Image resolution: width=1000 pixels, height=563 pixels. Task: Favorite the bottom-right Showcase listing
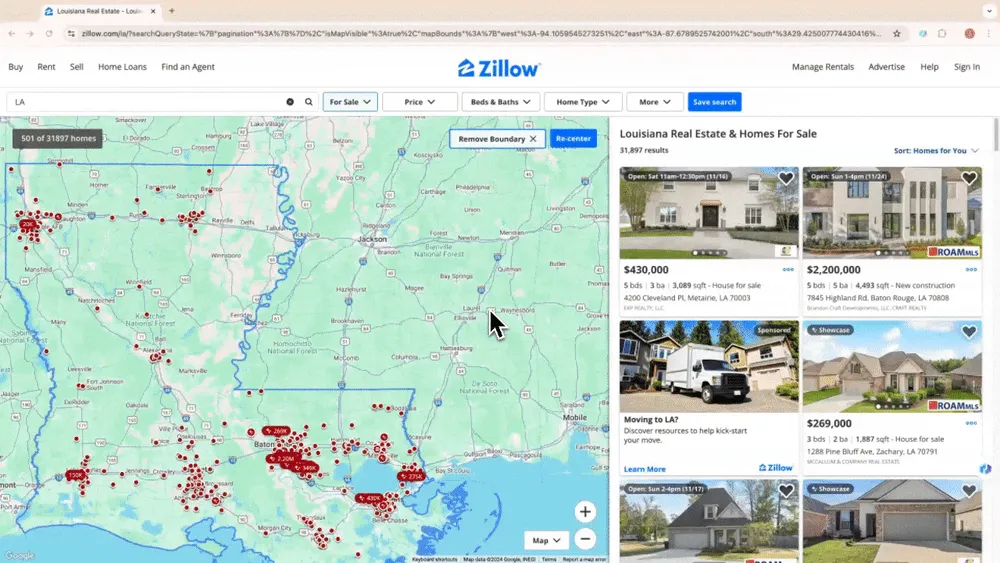(x=969, y=490)
